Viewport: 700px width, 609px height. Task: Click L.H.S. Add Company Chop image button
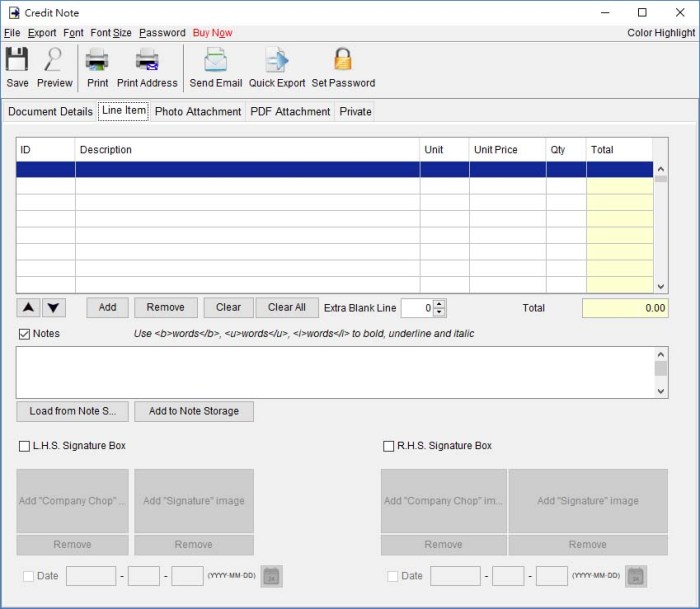pyautogui.click(x=73, y=501)
